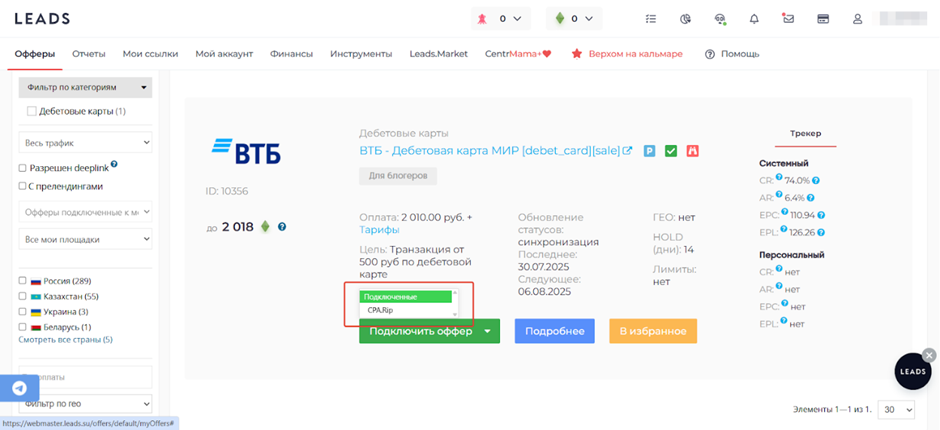This screenshot has height=430, width=940.
Task: Open the mail envelope with red dot
Action: (x=788, y=18)
